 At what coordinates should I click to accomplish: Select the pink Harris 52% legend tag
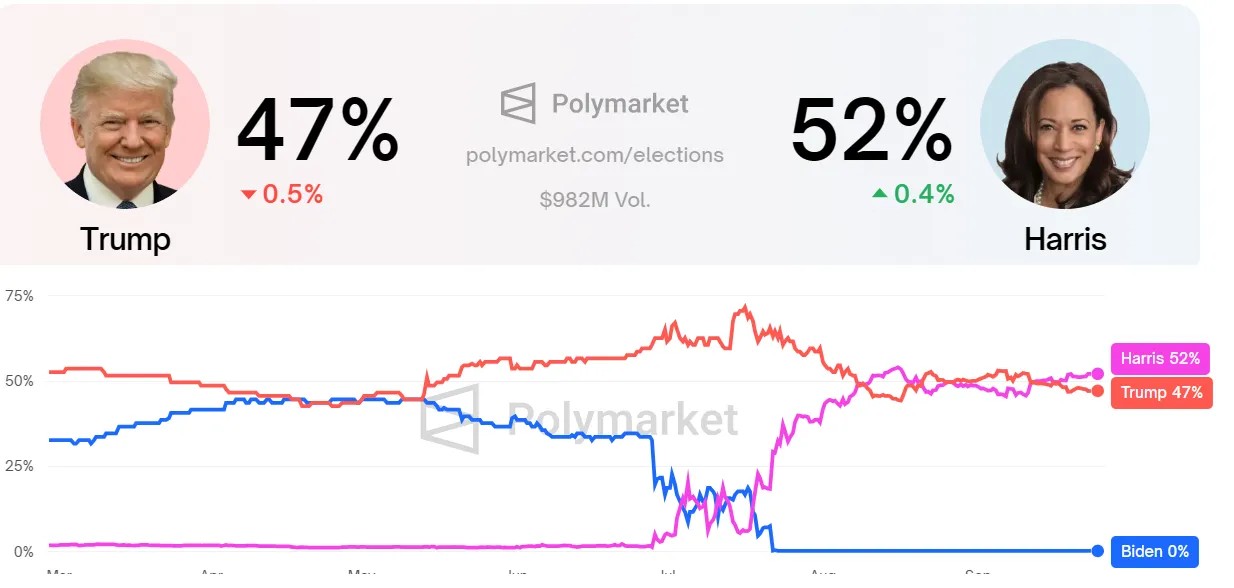click(1161, 359)
